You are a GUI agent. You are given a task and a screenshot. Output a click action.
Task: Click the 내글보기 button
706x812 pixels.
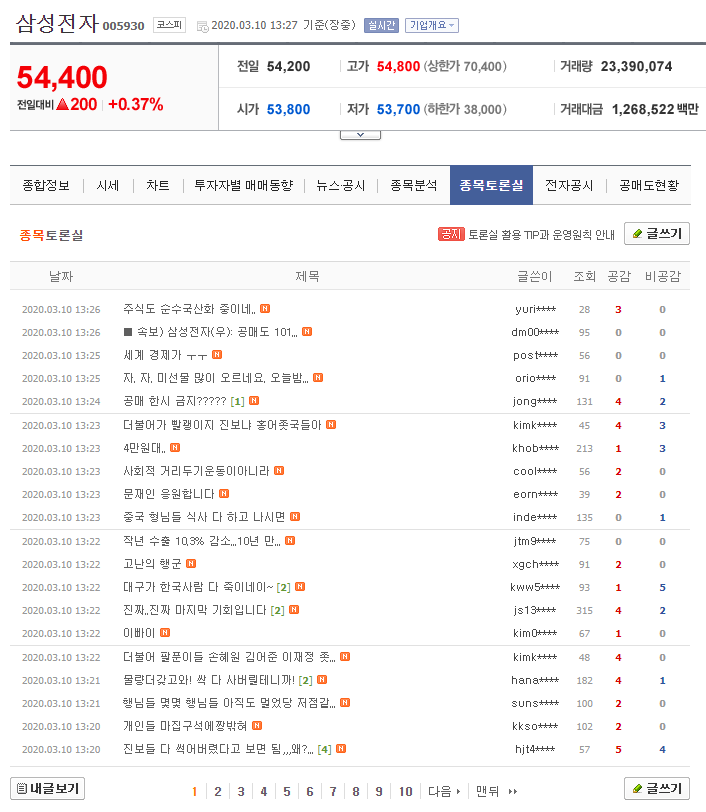click(47, 788)
